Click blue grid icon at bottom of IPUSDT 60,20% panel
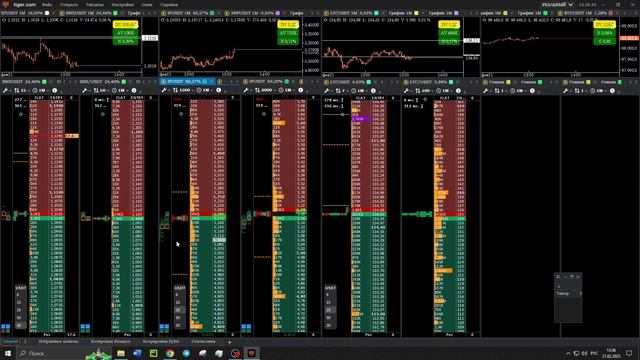Image resolution: width=640 pixels, height=360 pixels. pyautogui.click(x=246, y=327)
